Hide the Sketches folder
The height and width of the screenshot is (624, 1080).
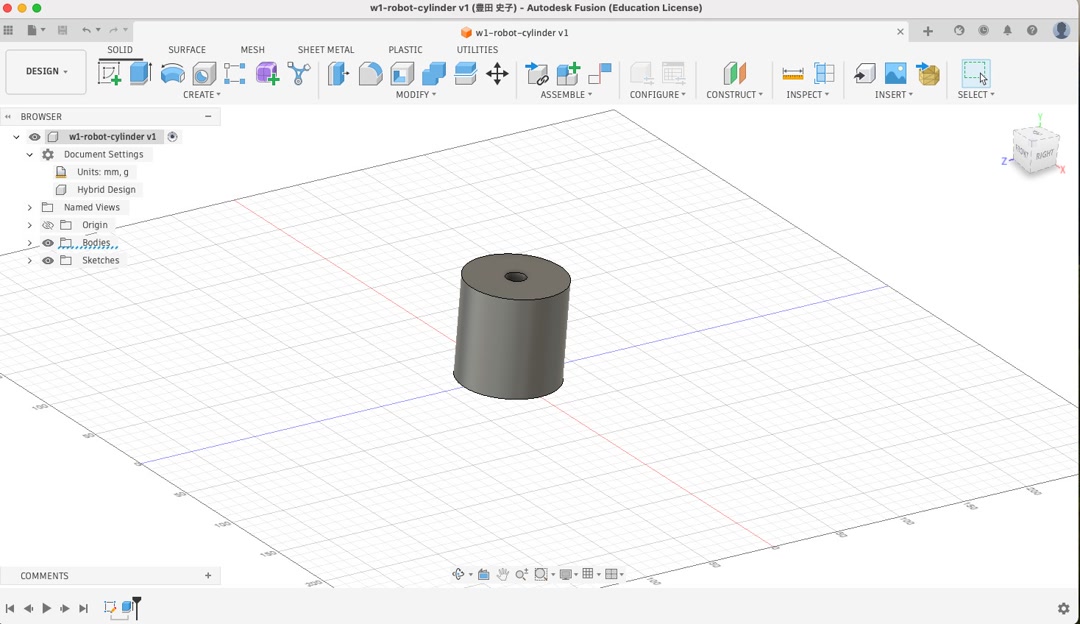pos(47,260)
